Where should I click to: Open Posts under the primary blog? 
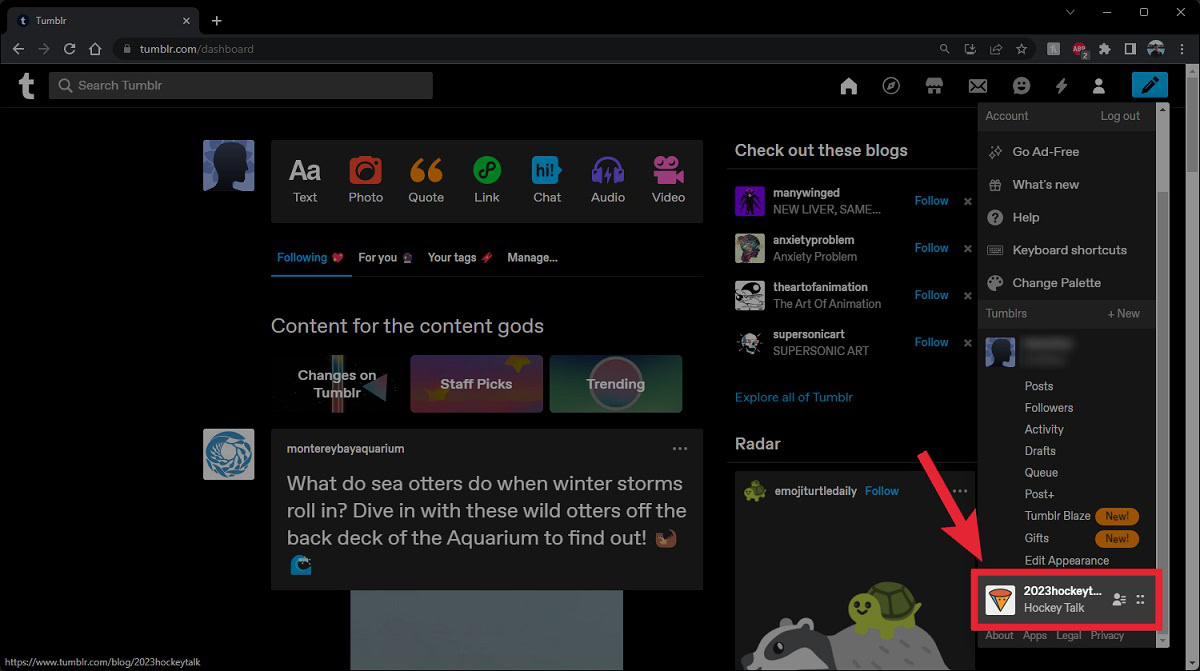click(1039, 386)
